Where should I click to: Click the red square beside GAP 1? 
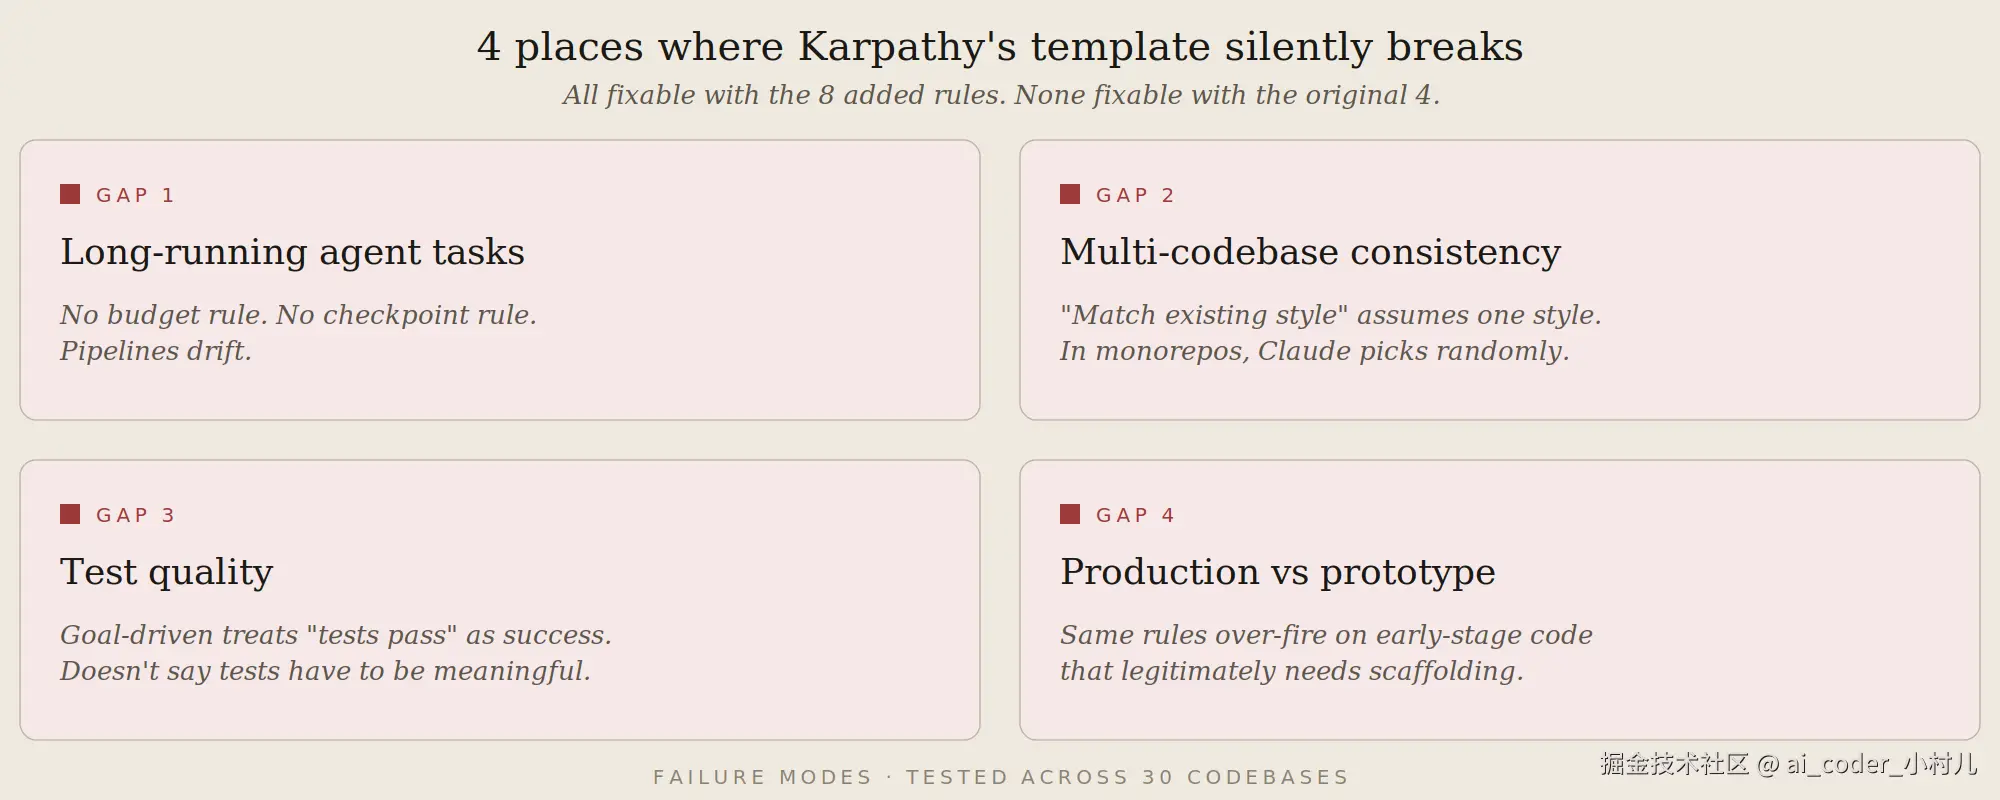point(70,194)
